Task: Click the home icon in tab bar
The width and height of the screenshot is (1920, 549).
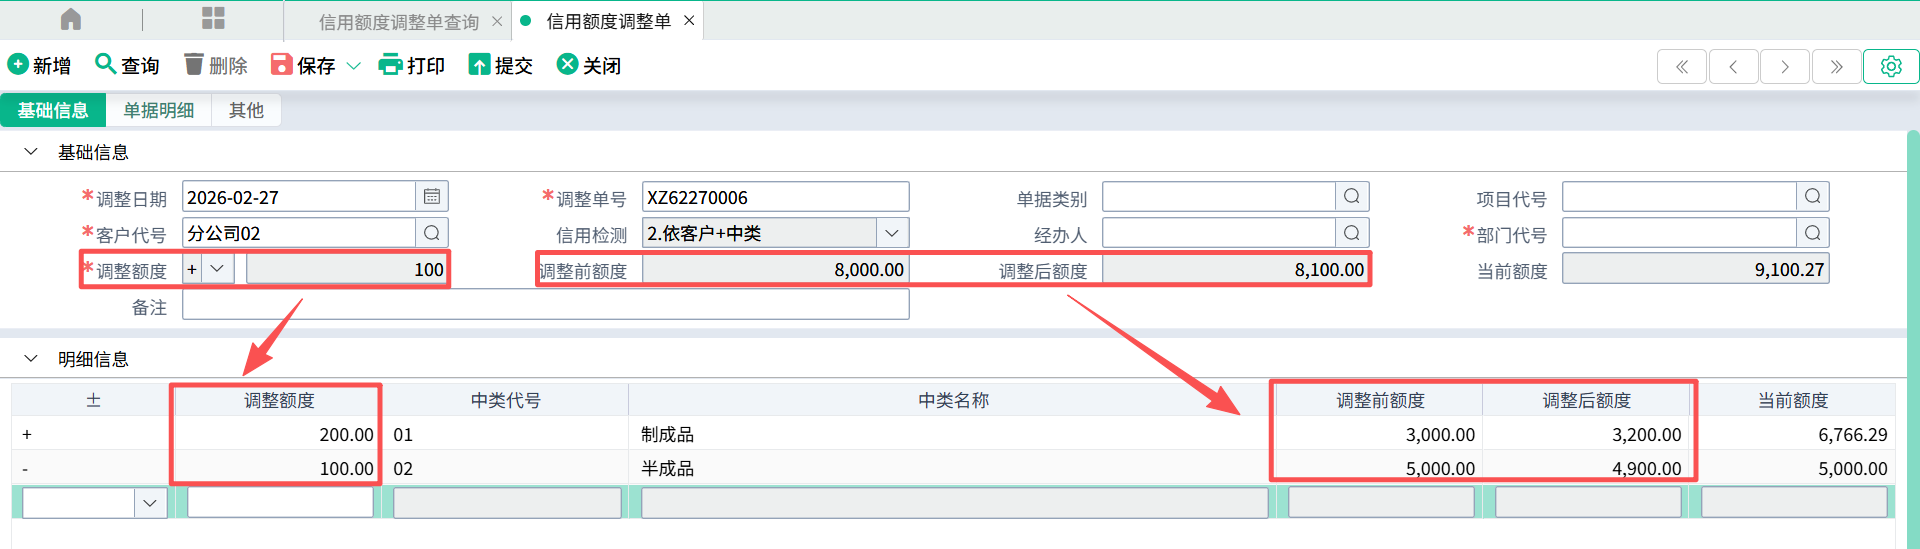Action: pos(71,20)
